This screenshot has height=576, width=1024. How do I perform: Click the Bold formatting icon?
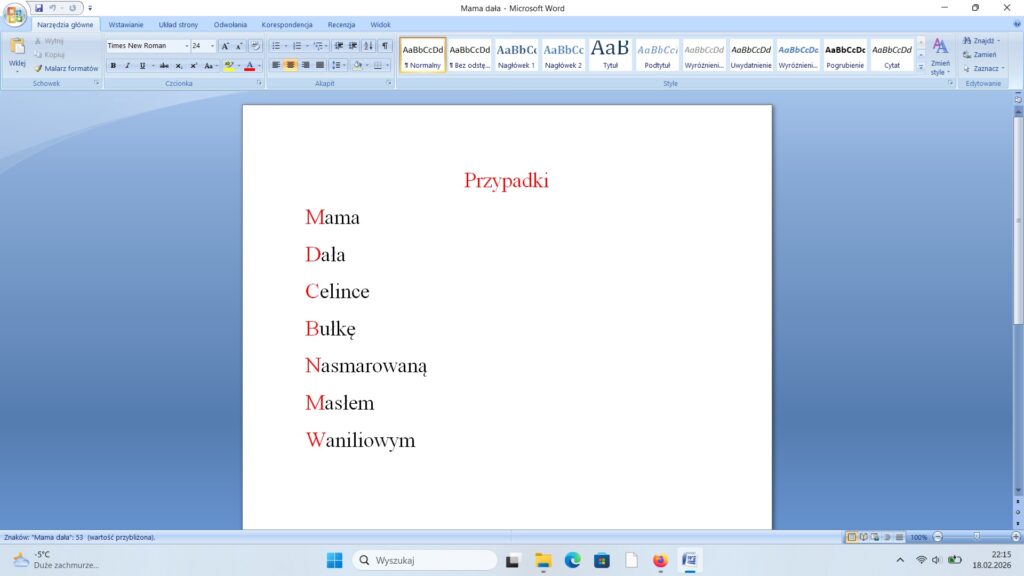(x=113, y=66)
